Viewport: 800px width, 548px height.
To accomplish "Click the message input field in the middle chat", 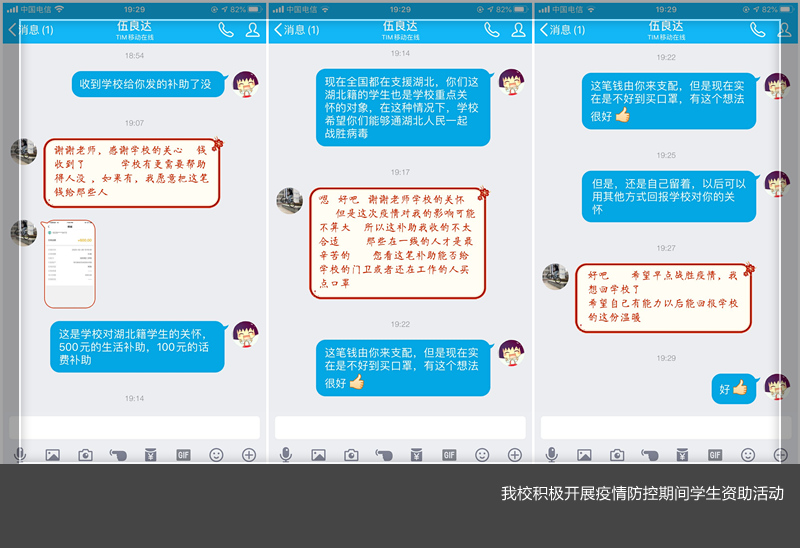I will pyautogui.click(x=400, y=427).
